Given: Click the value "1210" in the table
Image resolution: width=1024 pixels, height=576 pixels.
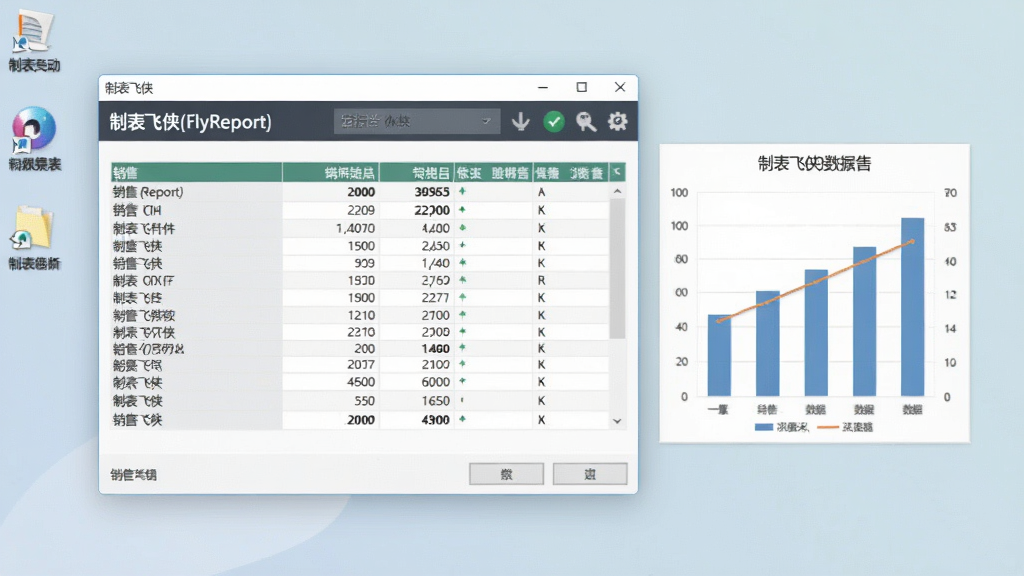Looking at the screenshot, I should point(361,315).
